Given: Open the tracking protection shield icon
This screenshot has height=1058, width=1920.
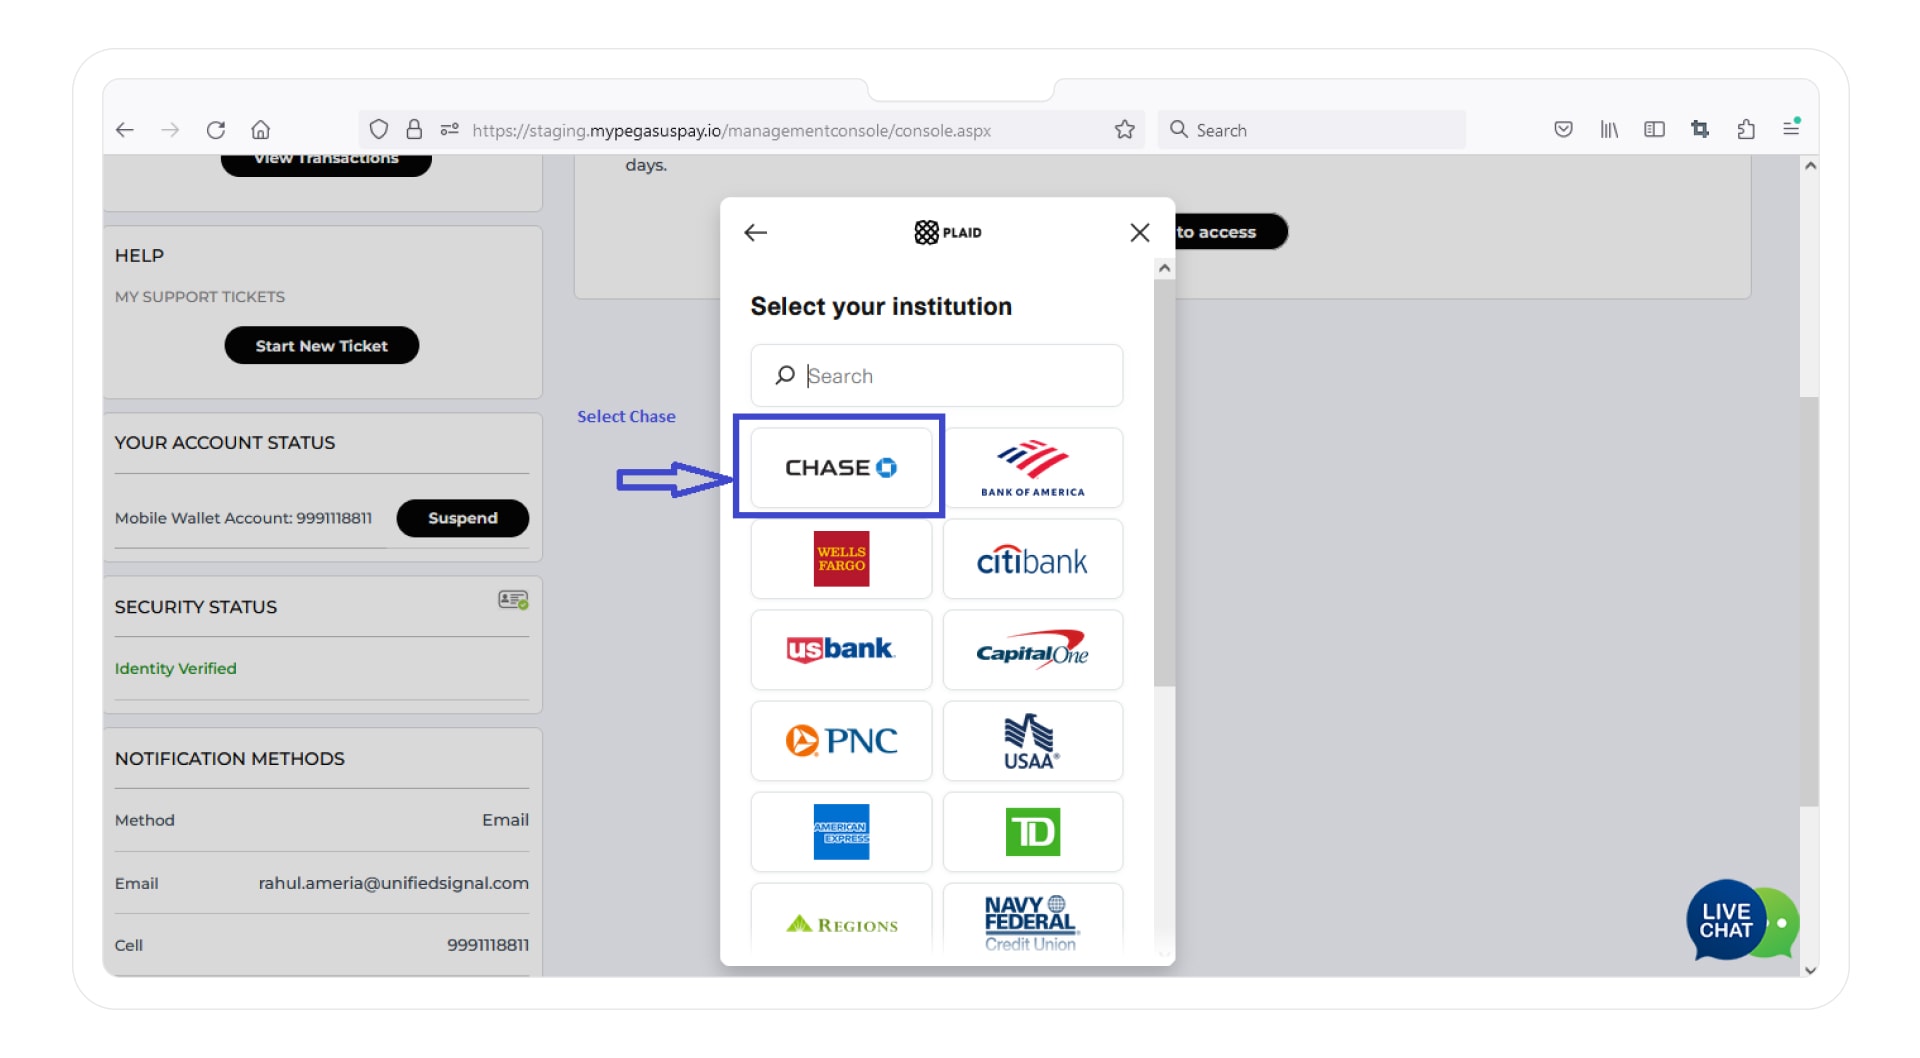Looking at the screenshot, I should (378, 130).
